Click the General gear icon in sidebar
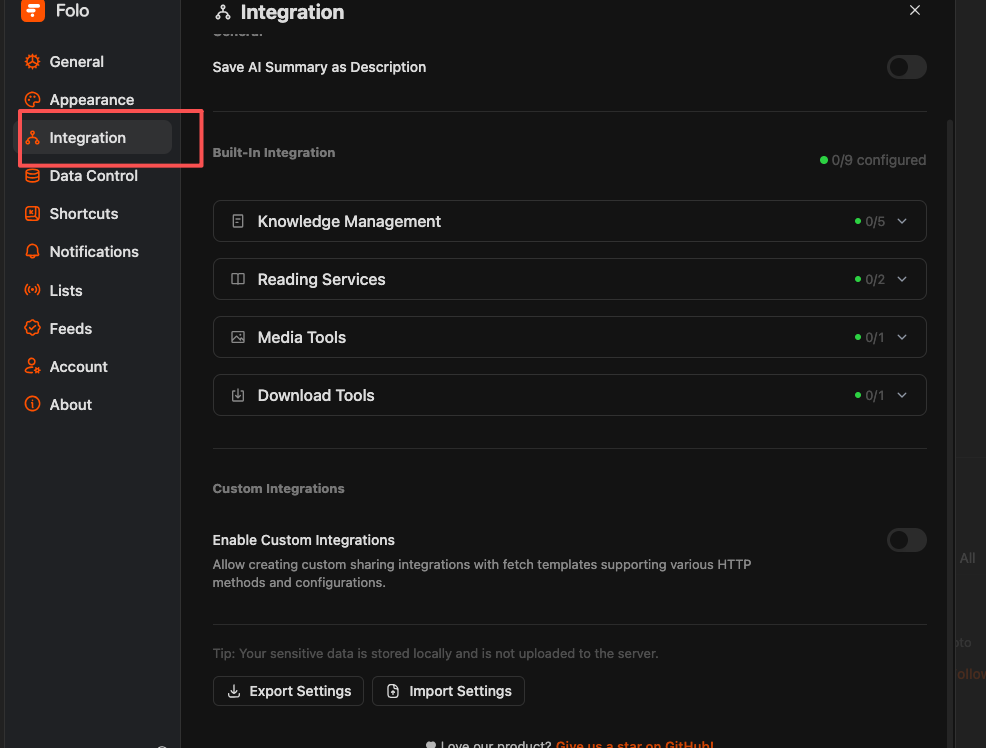986x748 pixels. [x=33, y=62]
